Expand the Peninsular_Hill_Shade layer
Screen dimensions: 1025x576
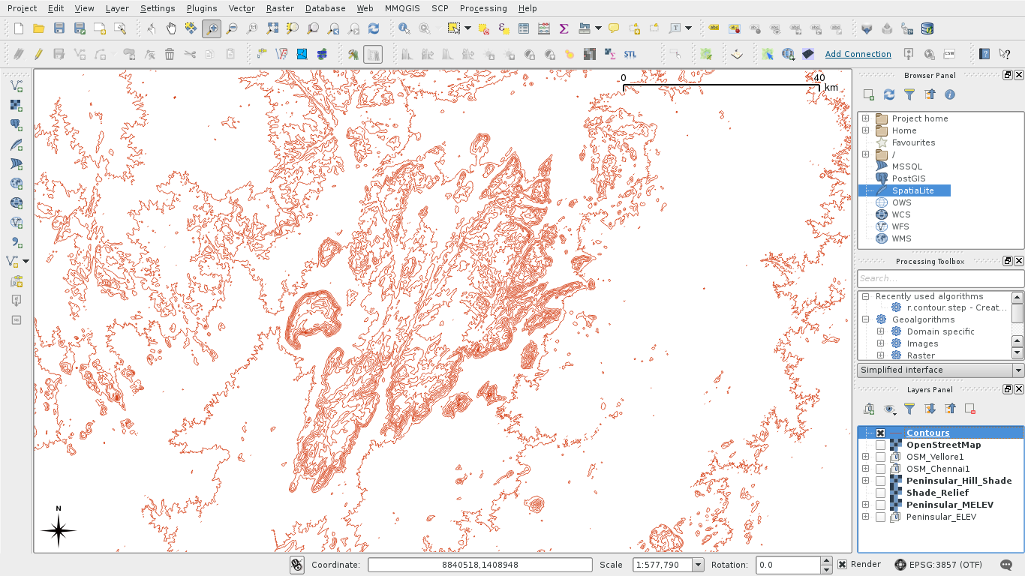point(865,481)
